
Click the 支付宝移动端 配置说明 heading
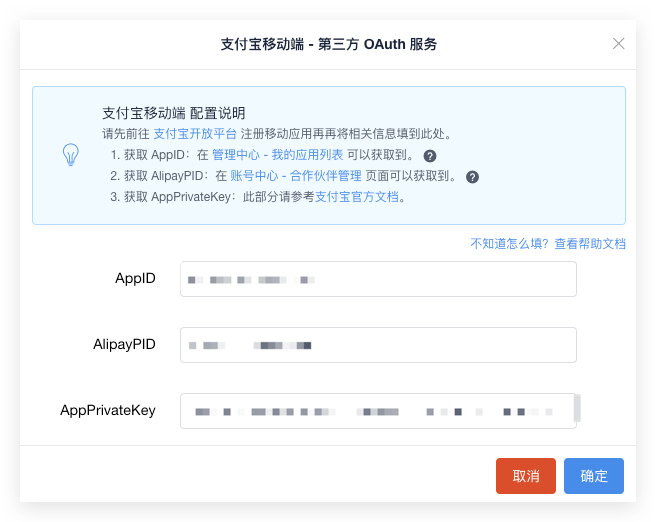click(174, 113)
